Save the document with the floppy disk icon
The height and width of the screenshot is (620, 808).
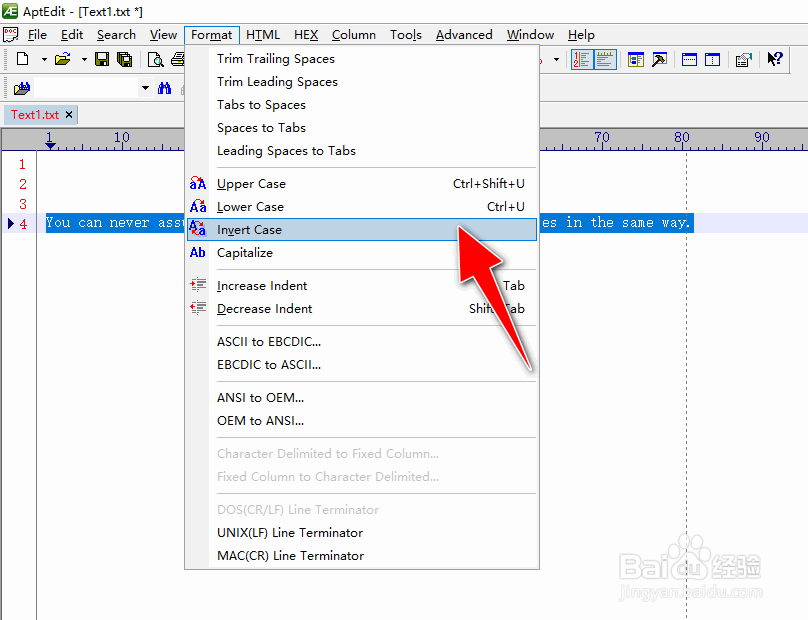tap(102, 59)
